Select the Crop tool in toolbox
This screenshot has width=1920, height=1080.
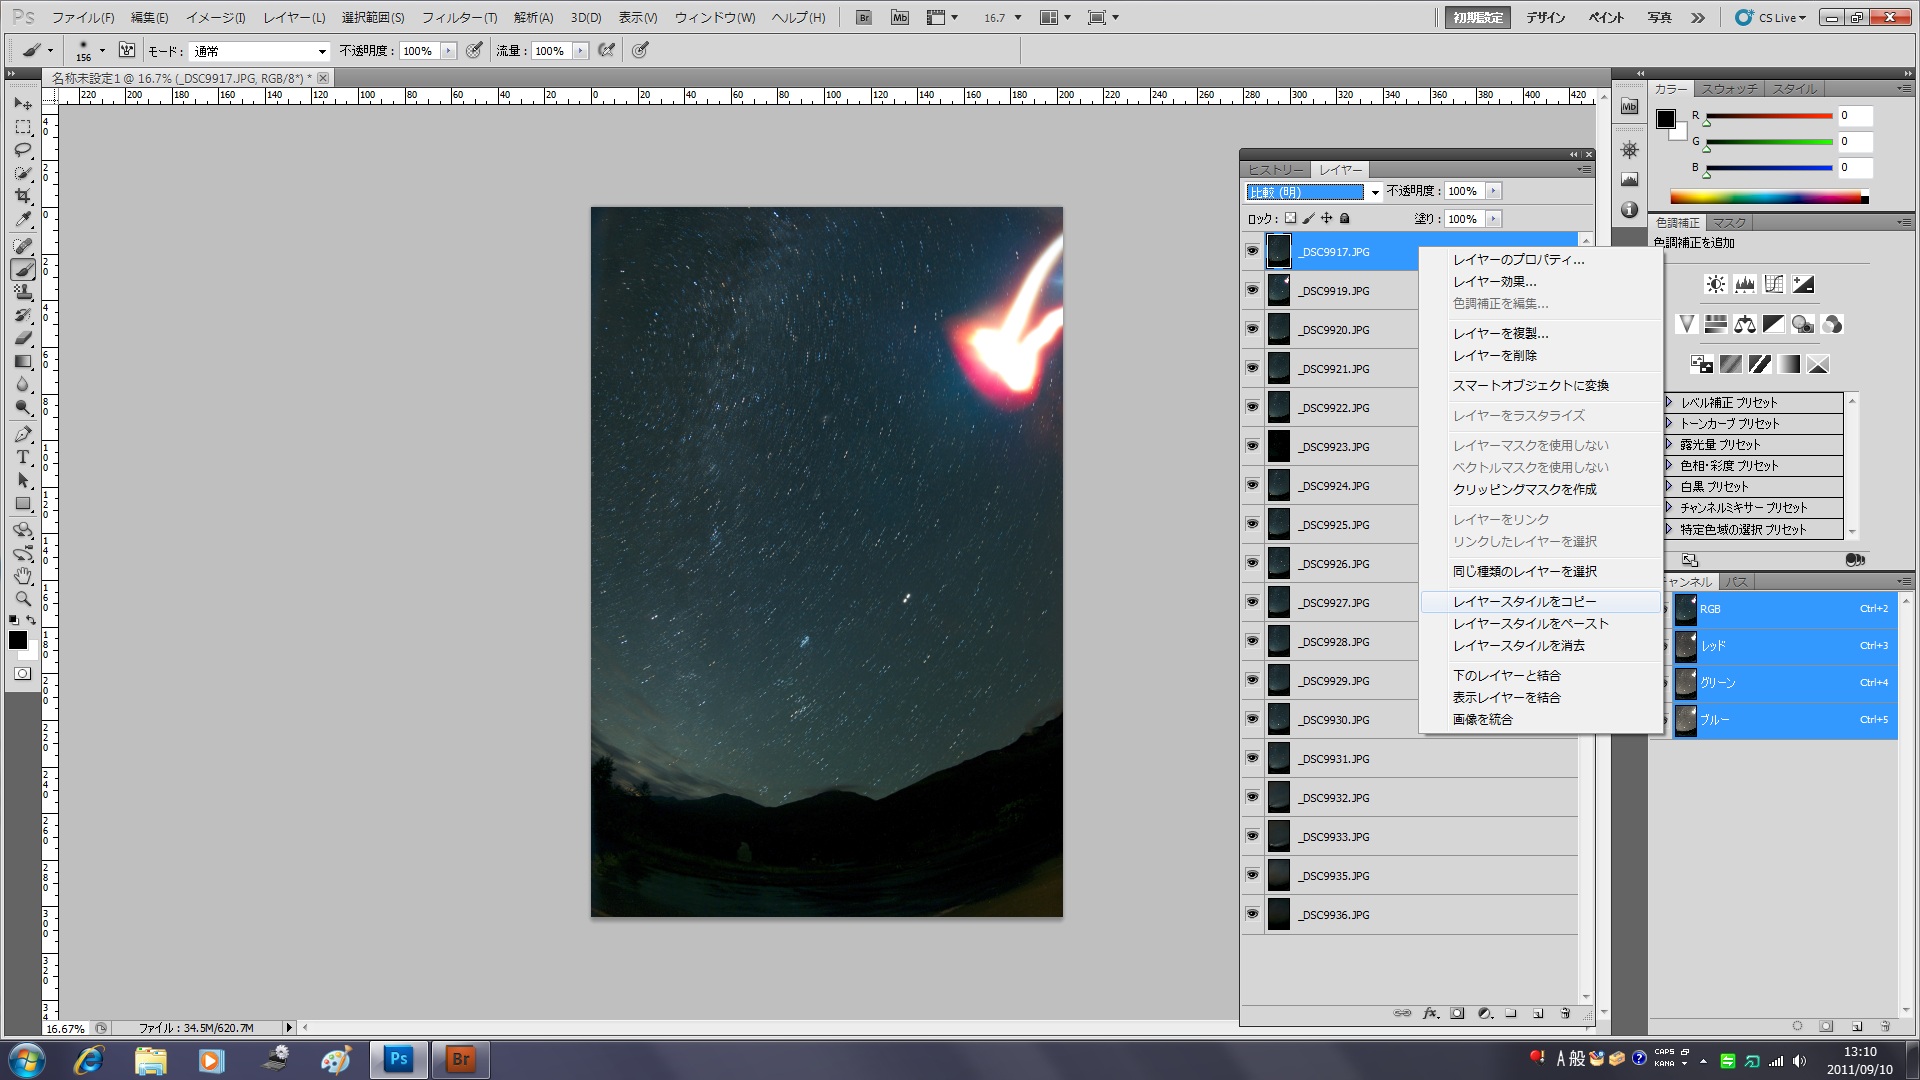(x=23, y=196)
